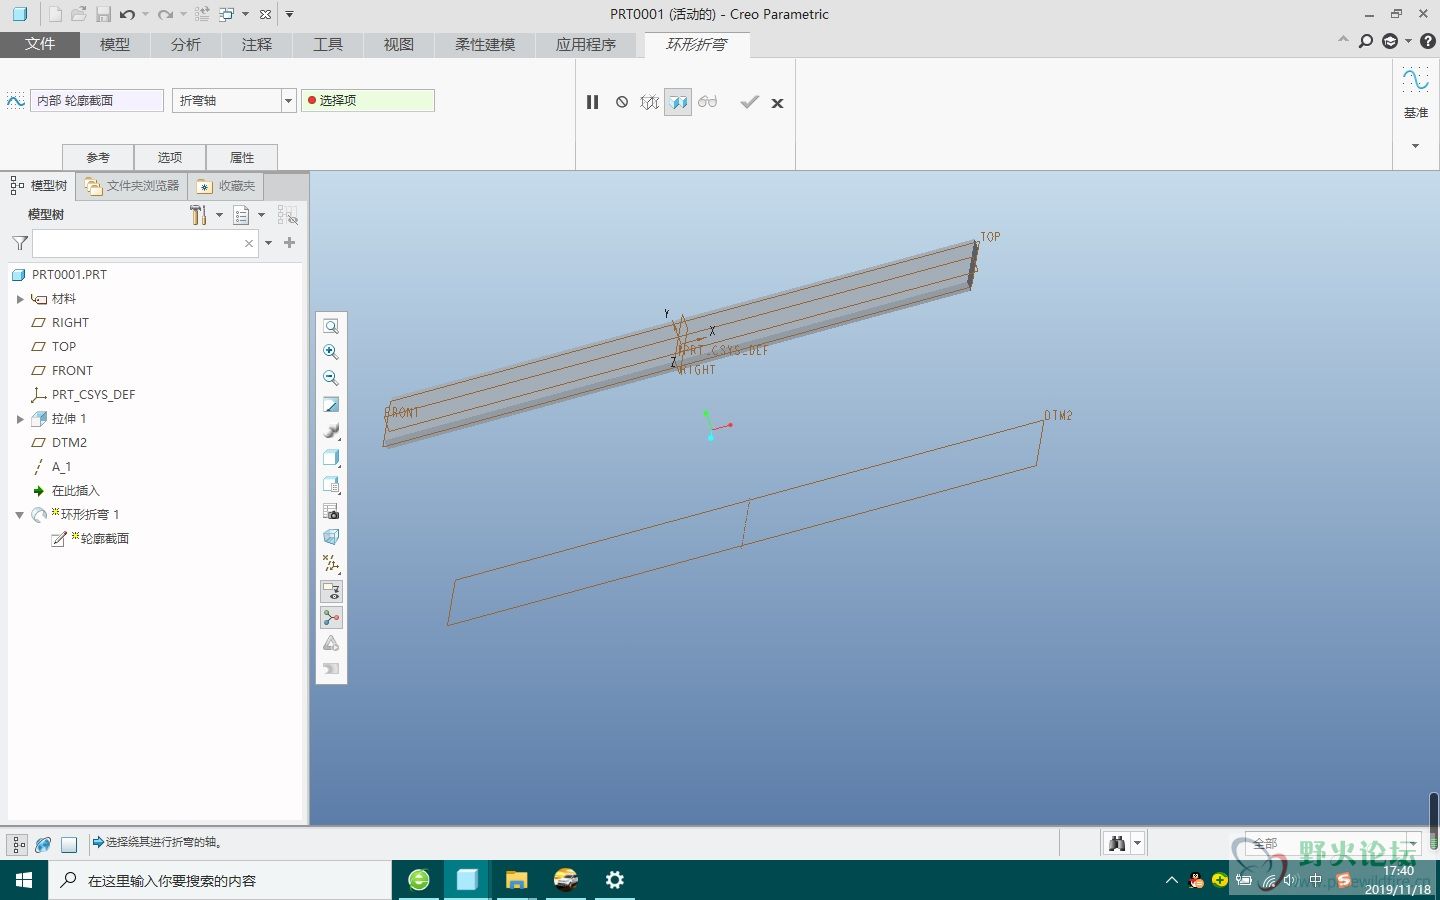Cancel the feature with the X icon

777,103
